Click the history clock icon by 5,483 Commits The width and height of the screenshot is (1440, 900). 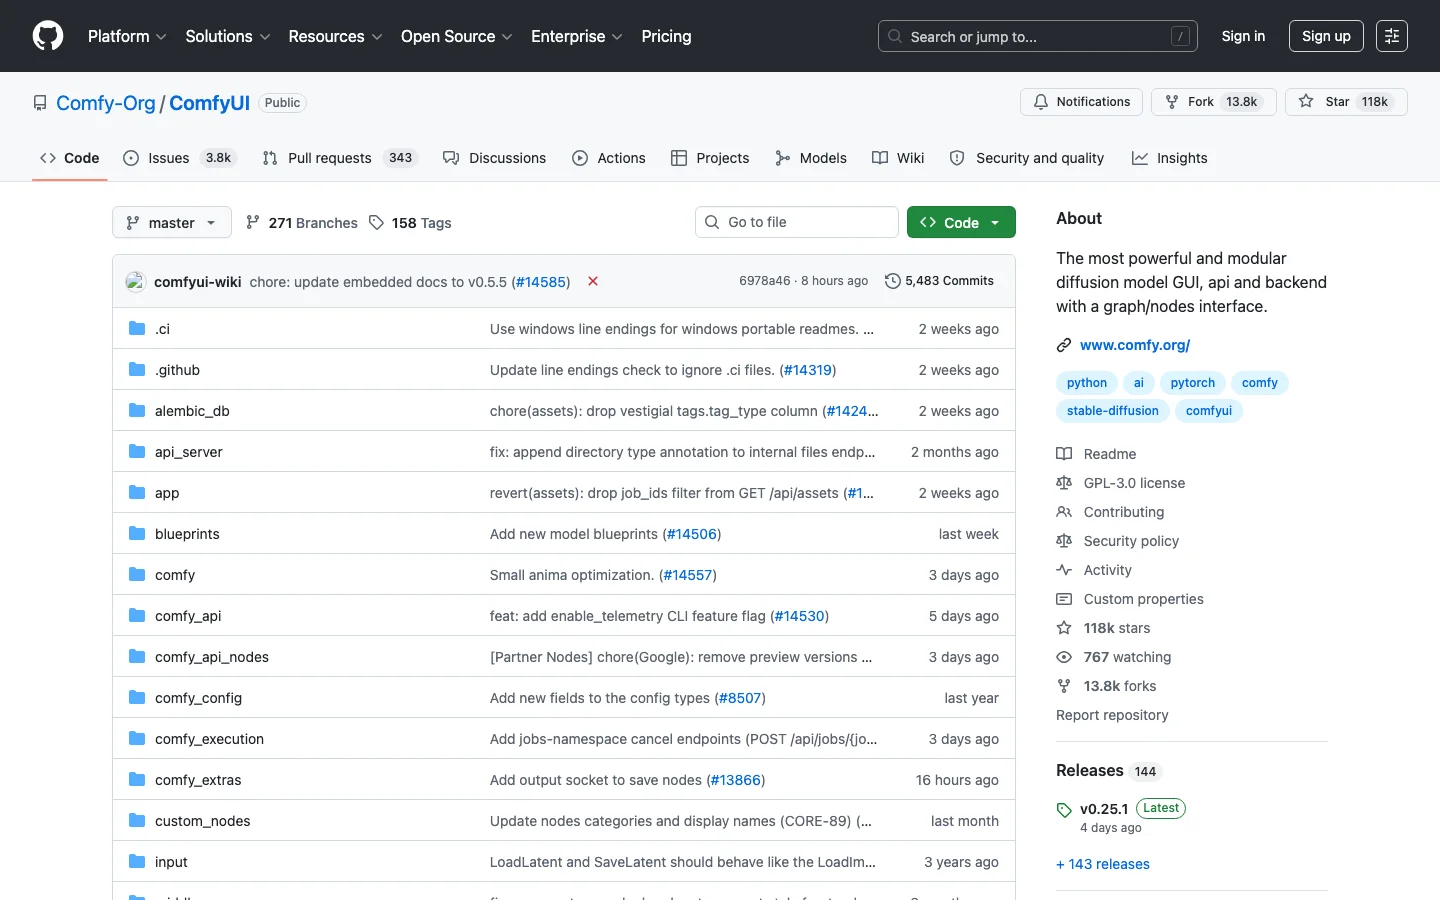click(x=893, y=281)
